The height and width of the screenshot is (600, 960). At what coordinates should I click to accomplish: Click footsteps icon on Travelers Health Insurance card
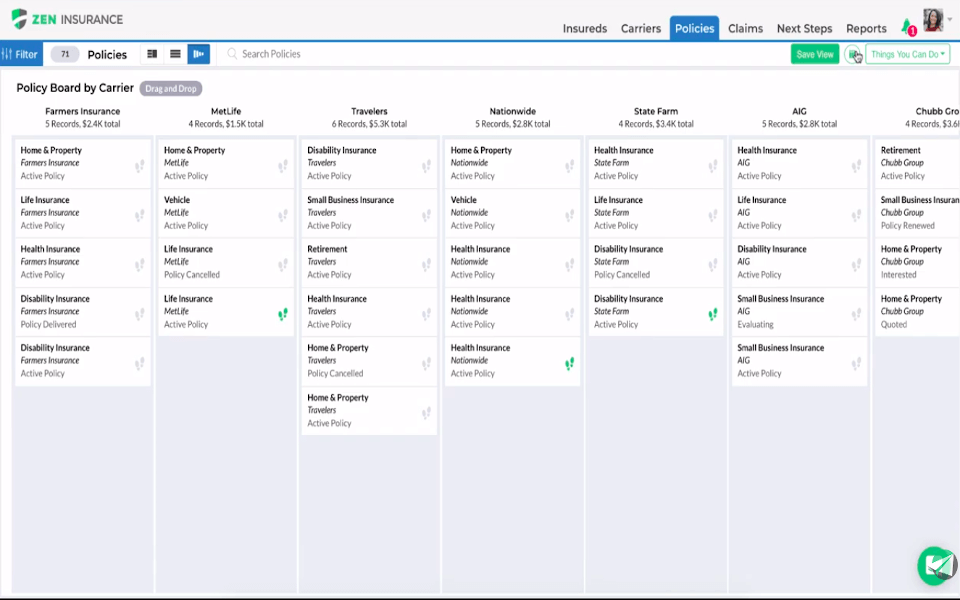pyautogui.click(x=426, y=314)
